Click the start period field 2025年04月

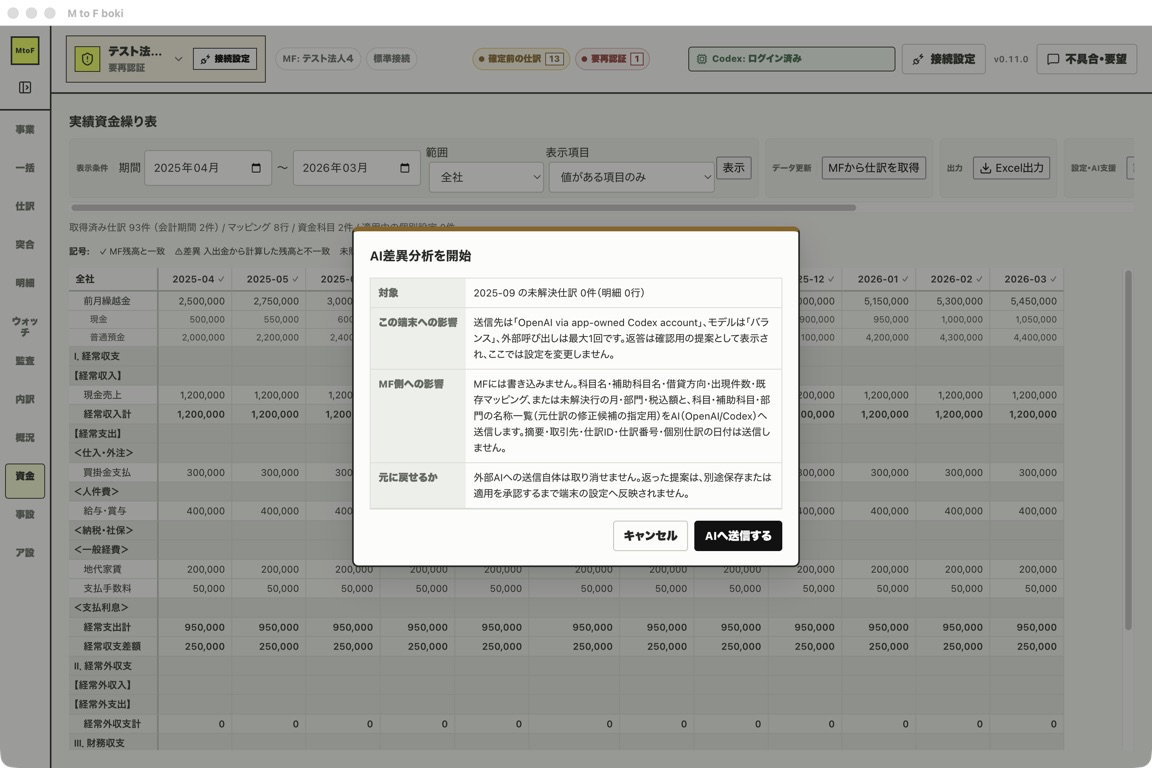pyautogui.click(x=208, y=168)
